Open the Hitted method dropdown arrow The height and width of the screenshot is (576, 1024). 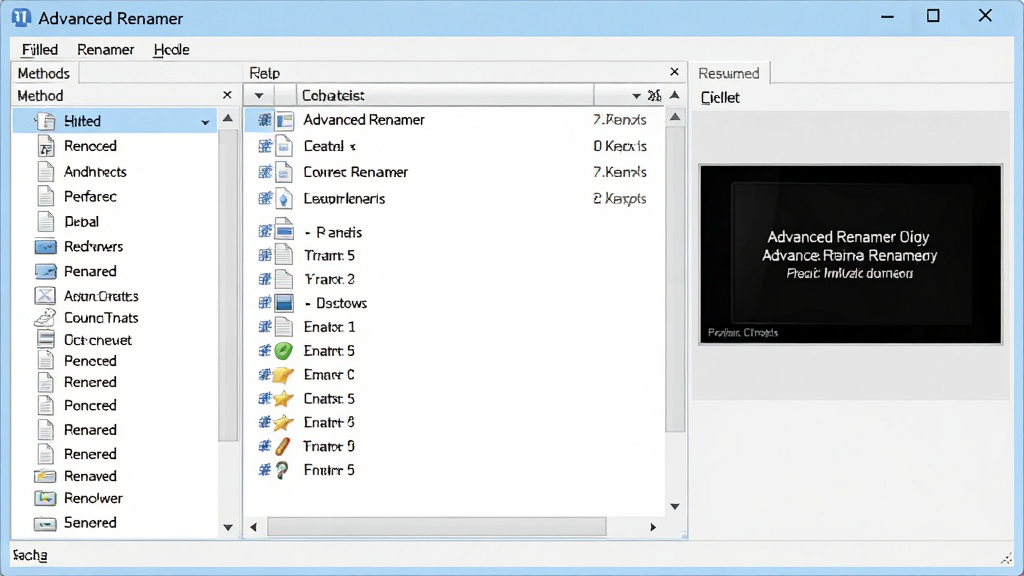(205, 122)
